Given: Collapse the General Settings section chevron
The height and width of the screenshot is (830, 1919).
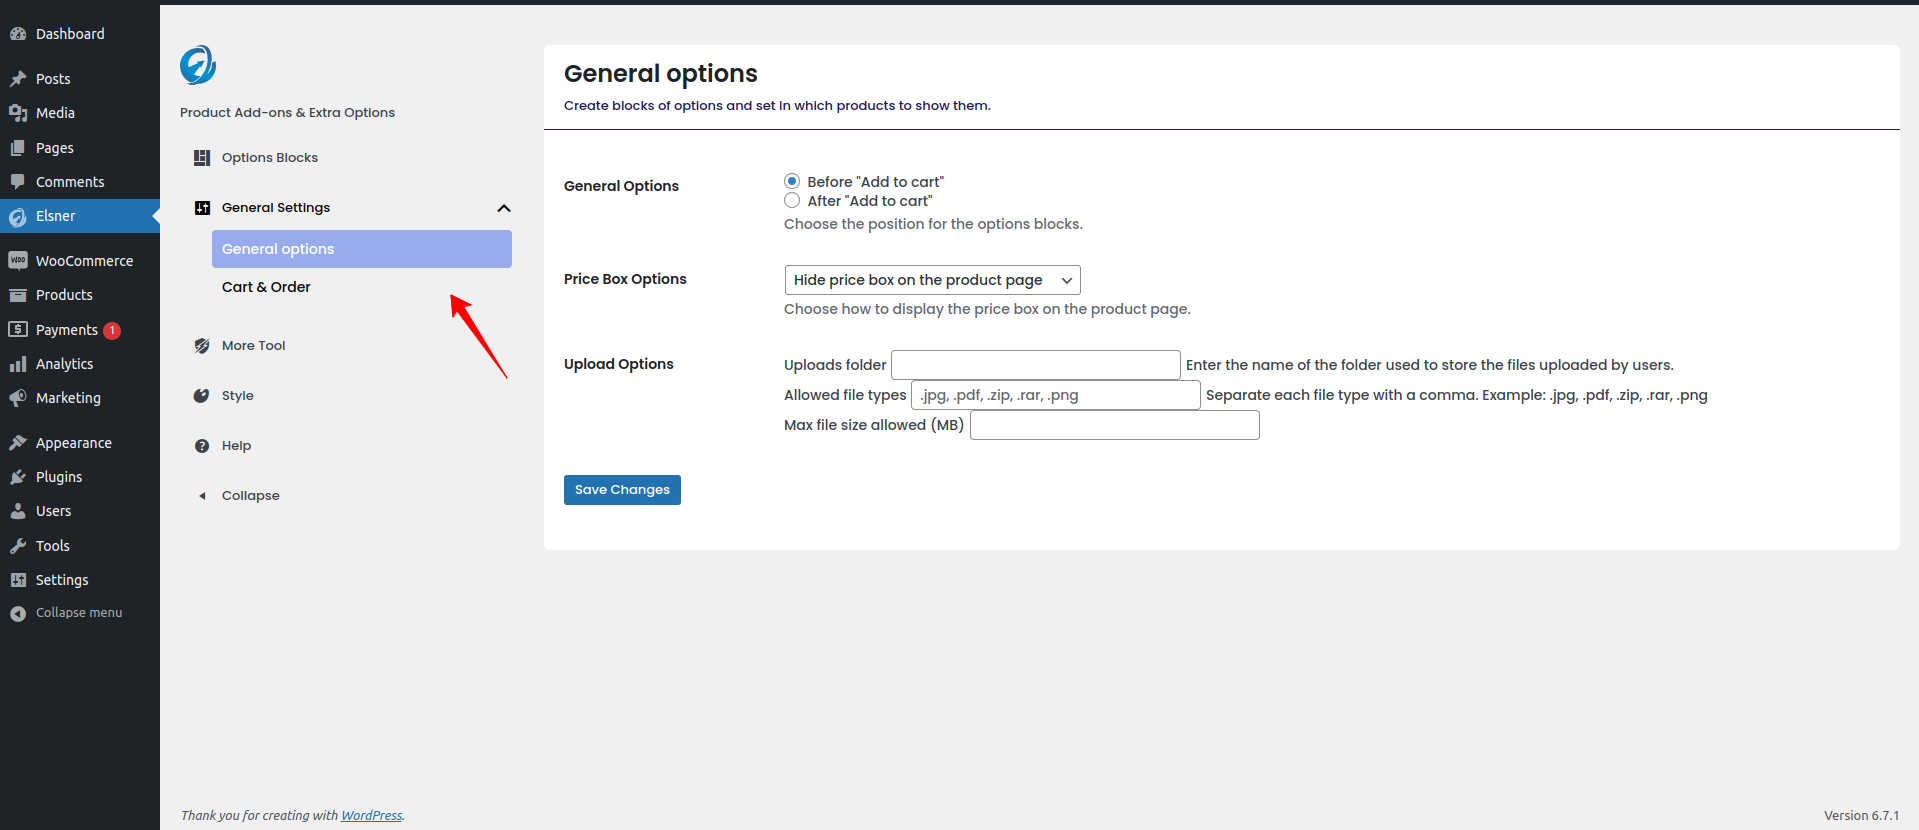Looking at the screenshot, I should point(504,208).
